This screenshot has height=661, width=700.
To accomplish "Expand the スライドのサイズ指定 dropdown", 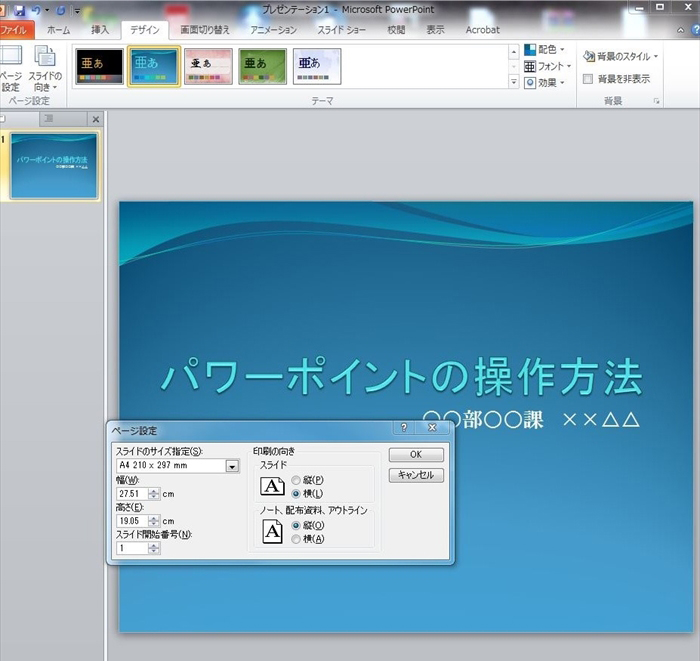I will tap(232, 466).
